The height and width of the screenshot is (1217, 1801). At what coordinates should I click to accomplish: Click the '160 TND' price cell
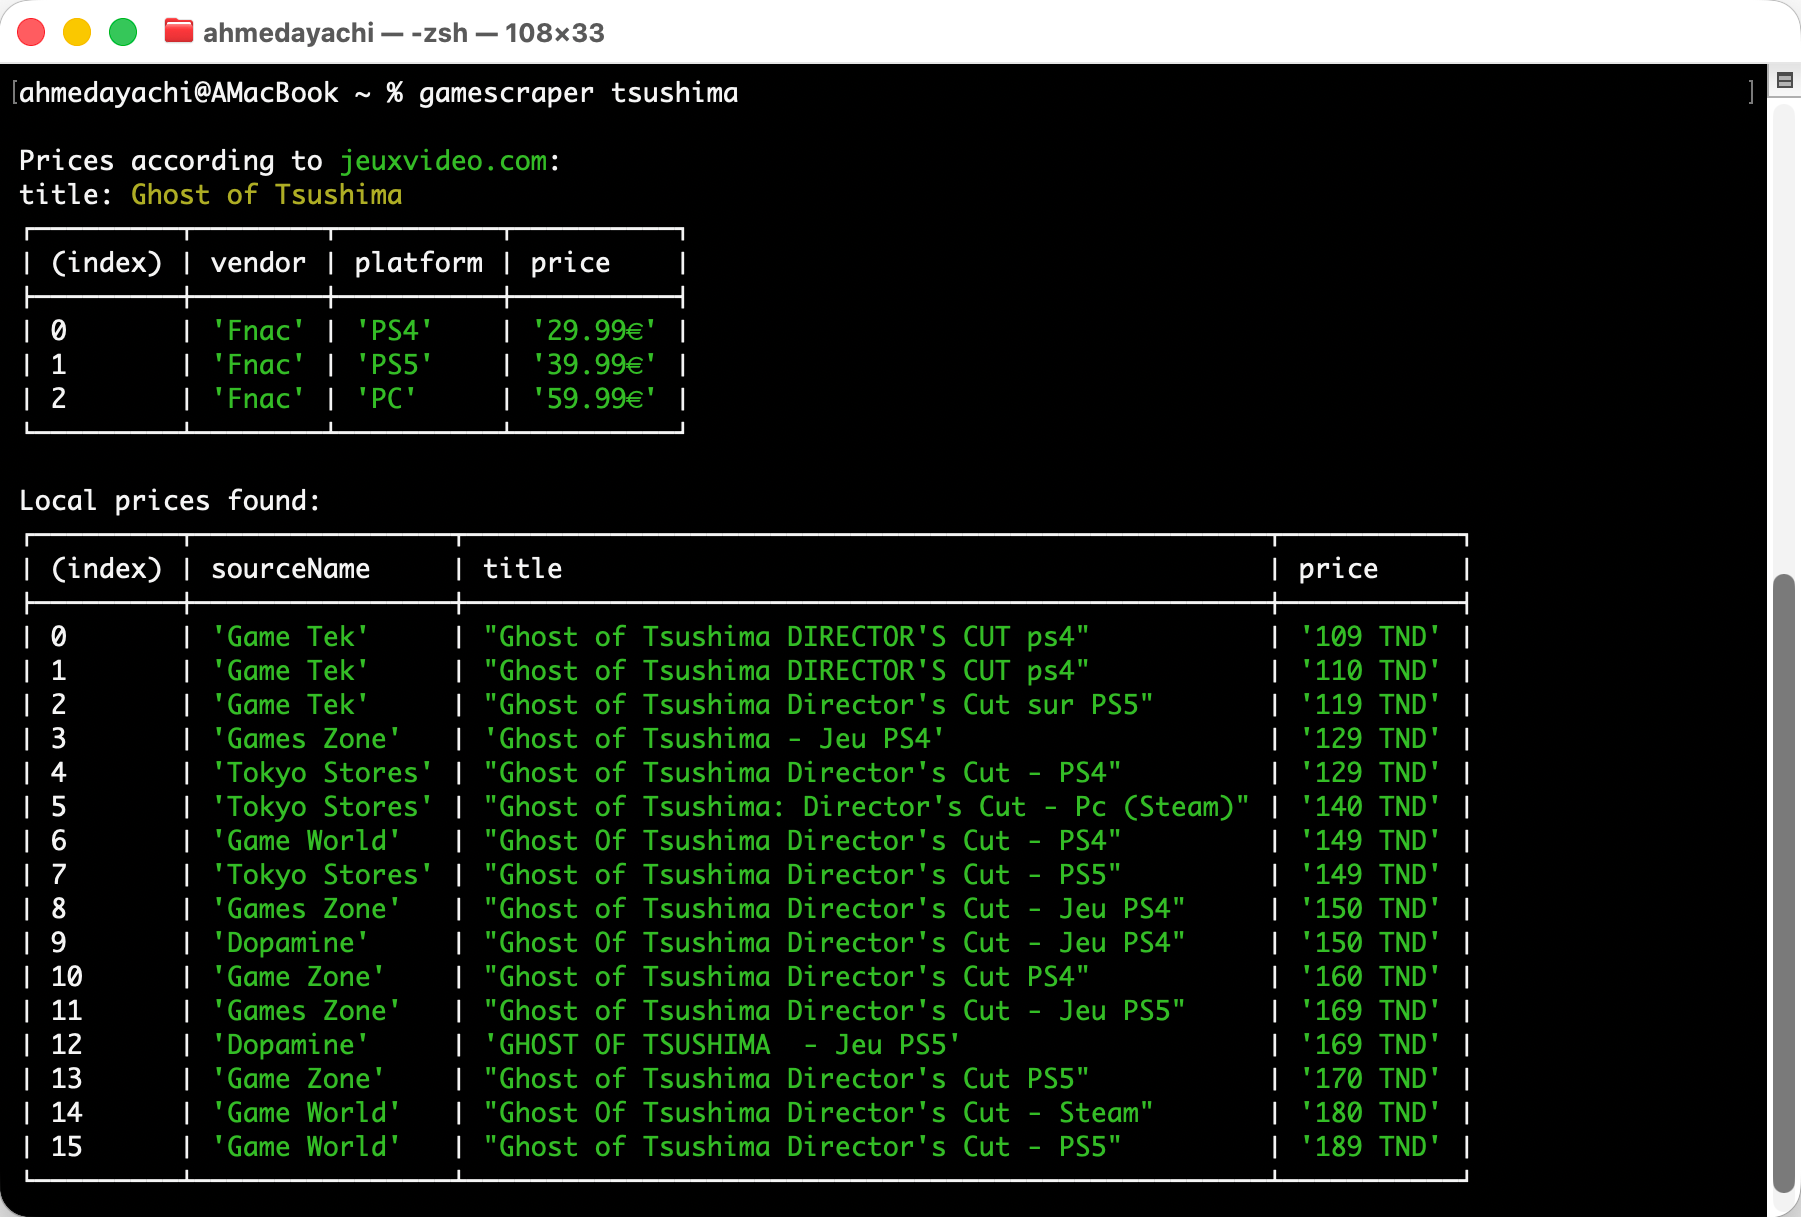[x=1370, y=977]
